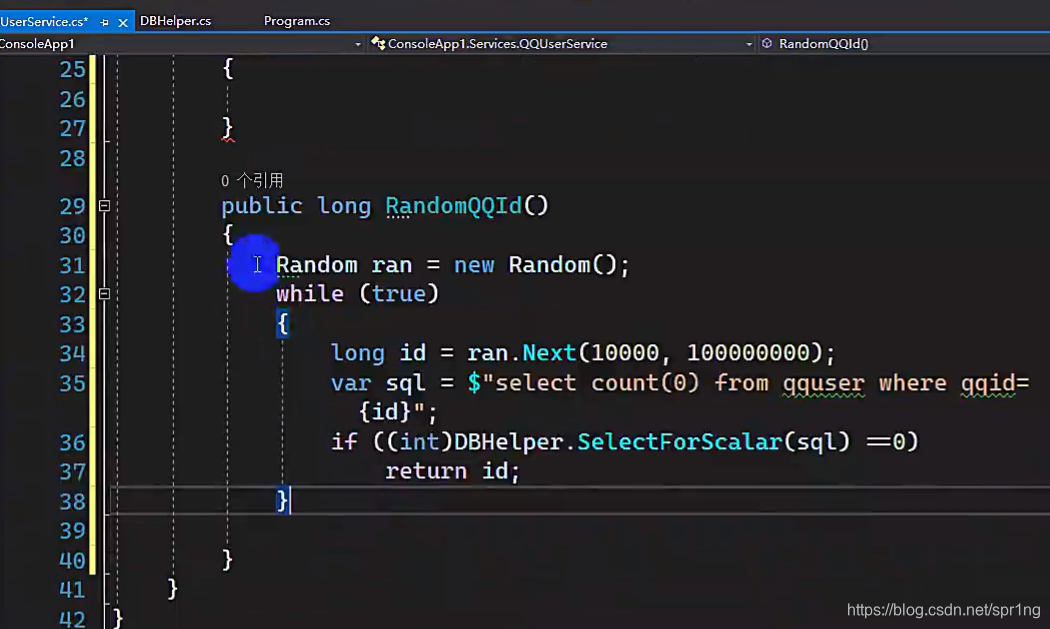
Task: Click the 'long' return type on line 29
Action: pos(344,206)
